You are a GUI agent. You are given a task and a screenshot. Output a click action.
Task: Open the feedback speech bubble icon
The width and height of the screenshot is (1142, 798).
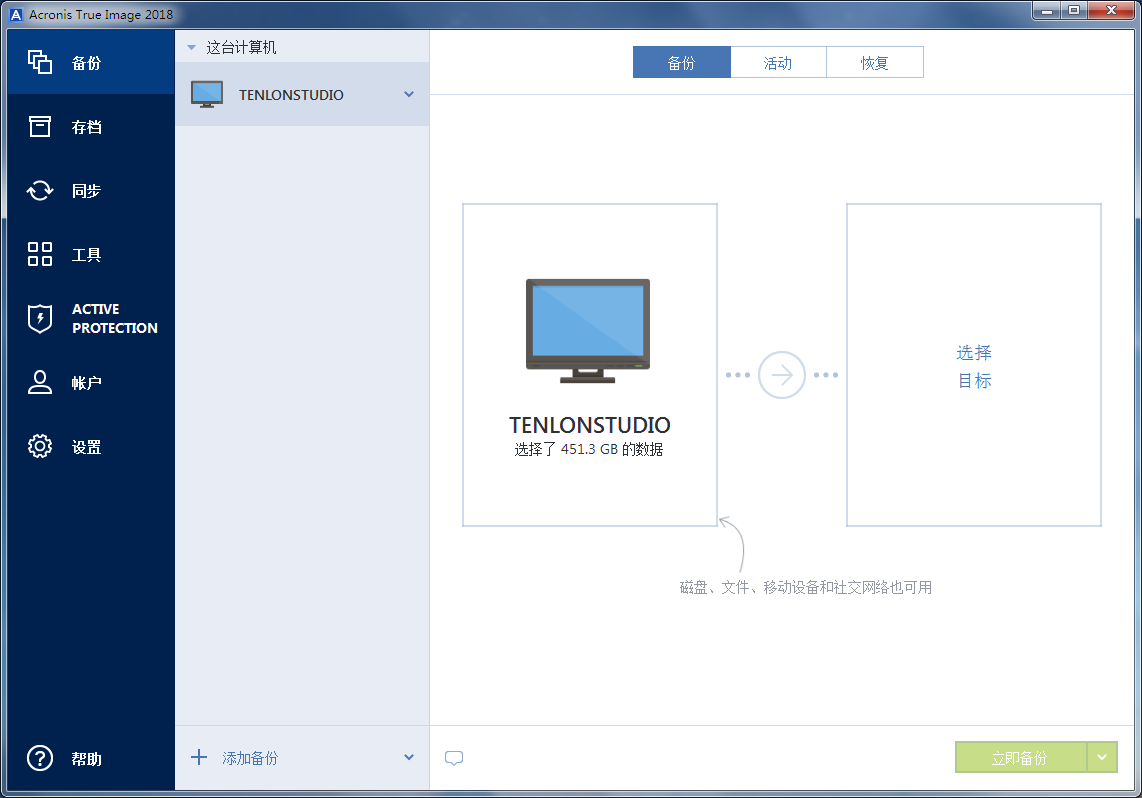point(454,758)
